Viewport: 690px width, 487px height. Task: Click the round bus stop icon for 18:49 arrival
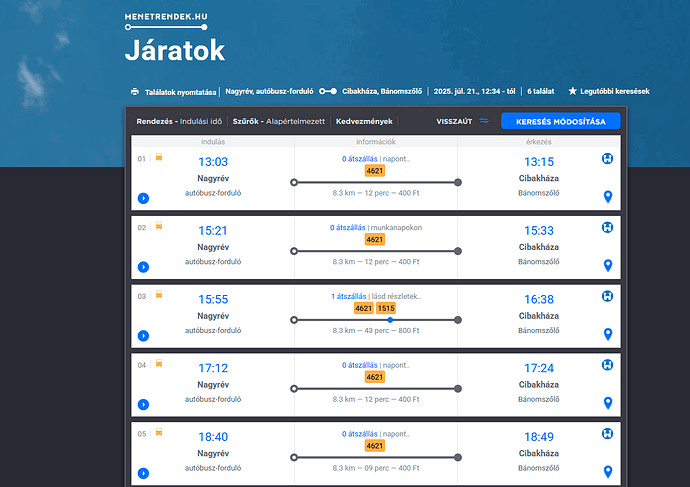click(x=607, y=433)
